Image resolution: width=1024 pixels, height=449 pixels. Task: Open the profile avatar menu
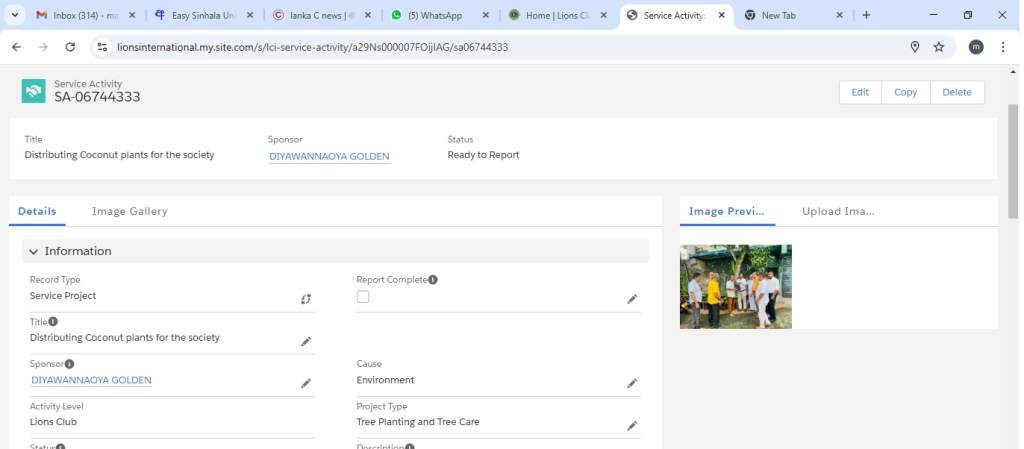point(976,47)
